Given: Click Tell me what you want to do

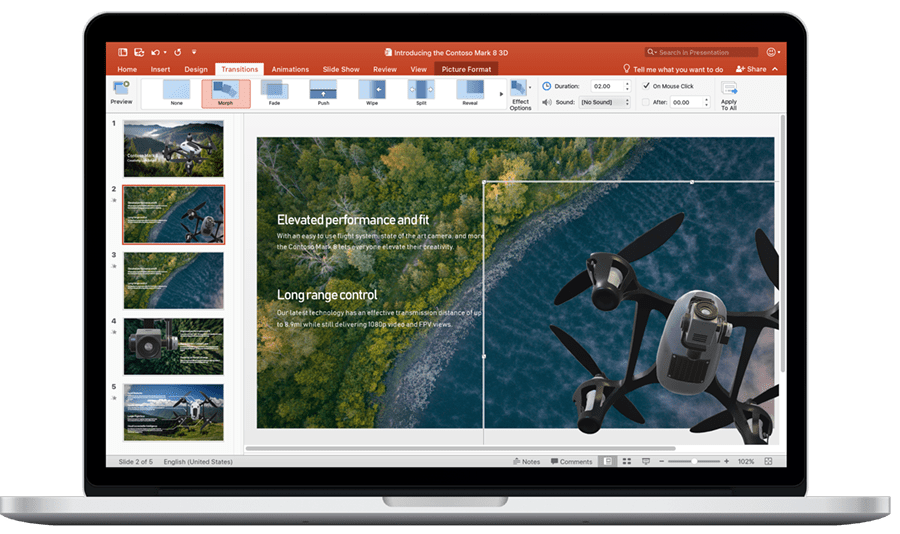Looking at the screenshot, I should pos(673,69).
